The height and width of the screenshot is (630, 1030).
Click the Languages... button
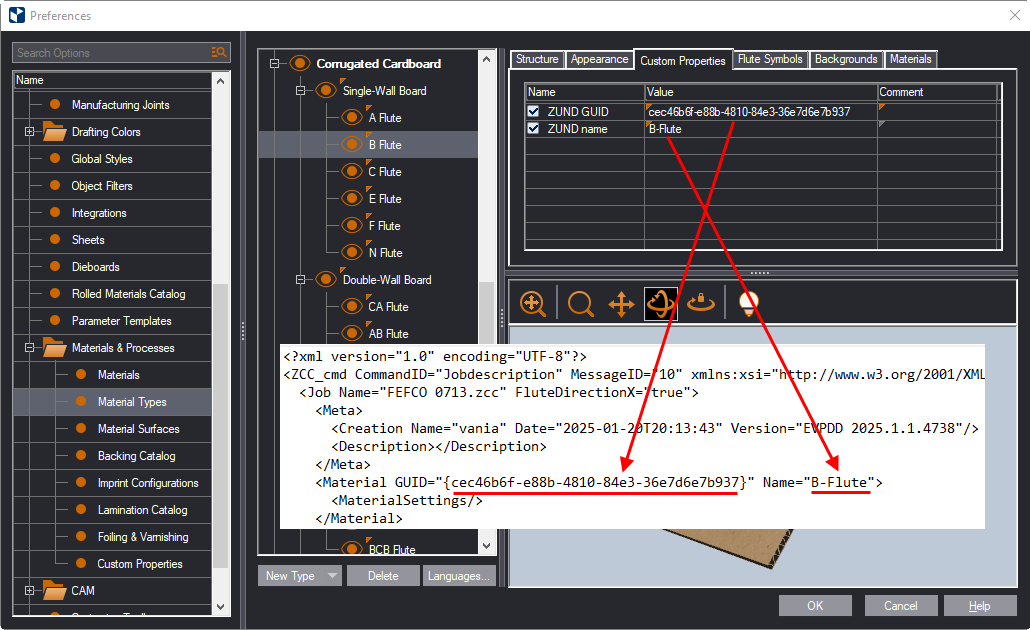coord(459,576)
